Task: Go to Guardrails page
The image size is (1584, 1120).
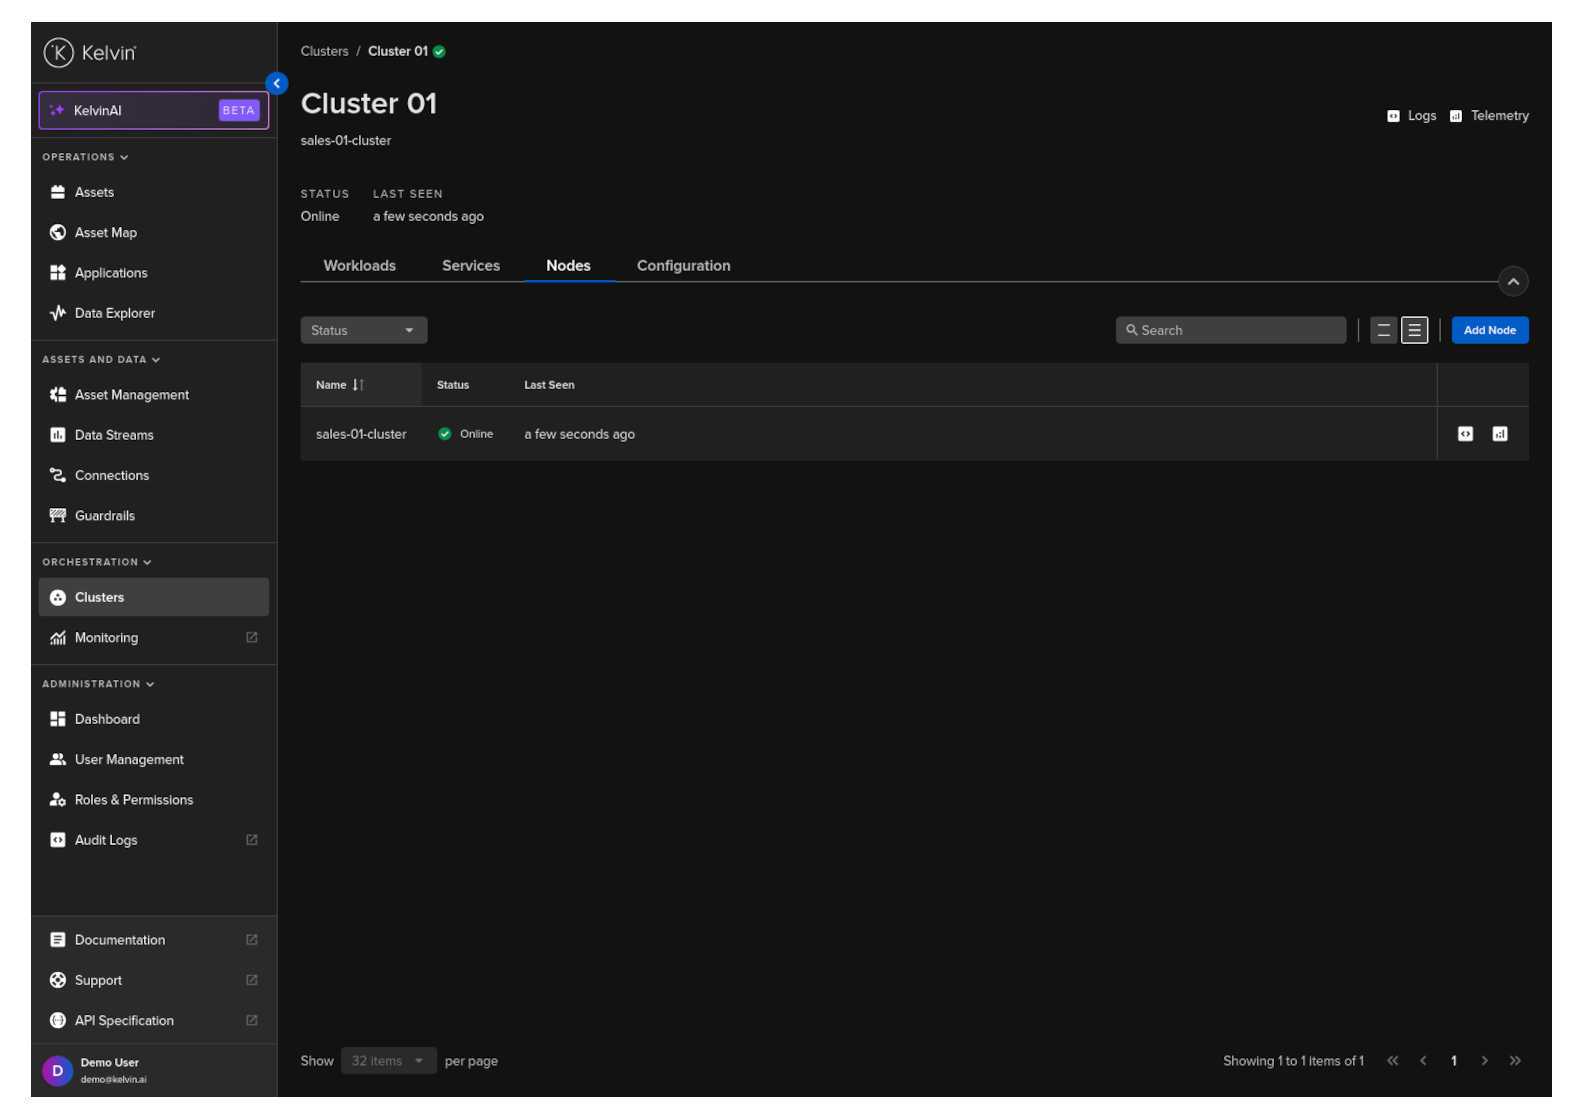Action: (x=104, y=516)
